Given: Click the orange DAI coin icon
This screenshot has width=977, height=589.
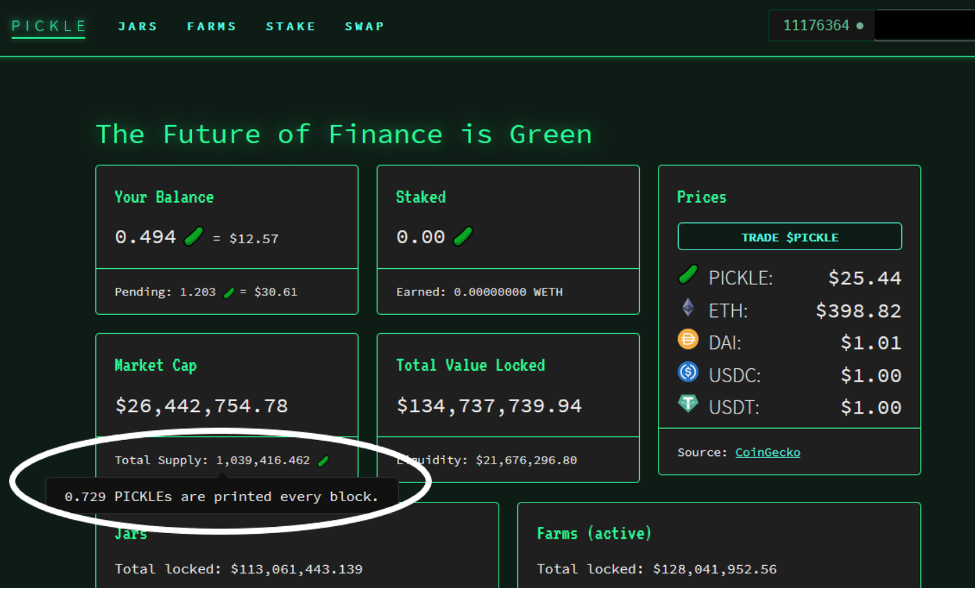Looking at the screenshot, I should tap(688, 340).
